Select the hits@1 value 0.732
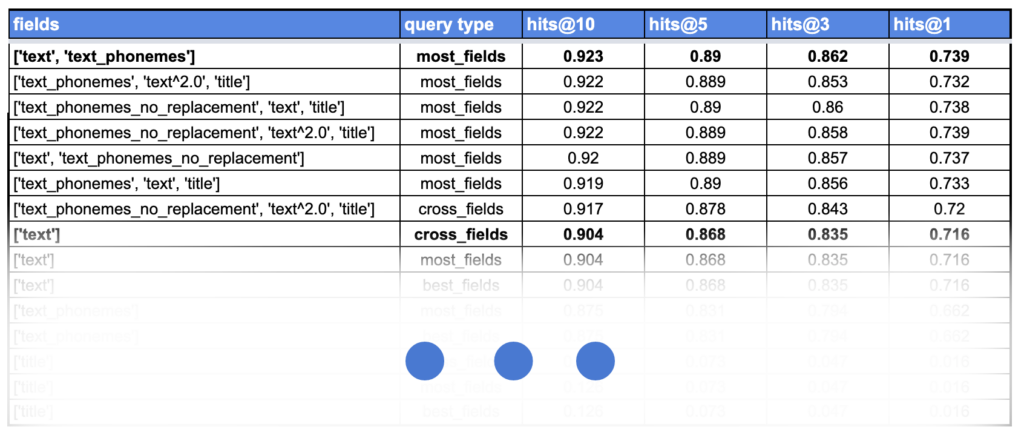This screenshot has width=1024, height=441. tap(948, 82)
